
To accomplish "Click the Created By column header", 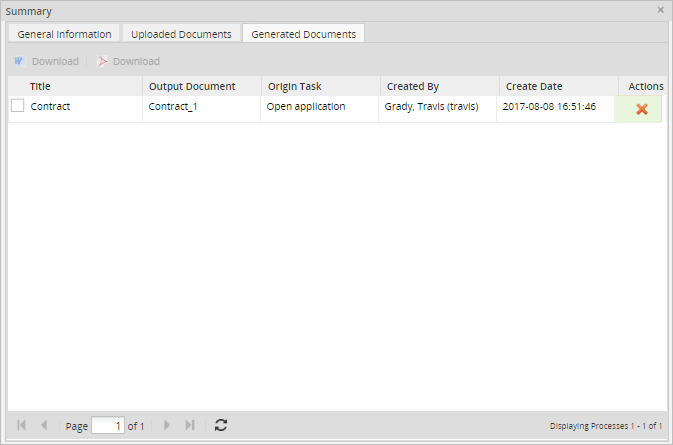I will pos(412,86).
